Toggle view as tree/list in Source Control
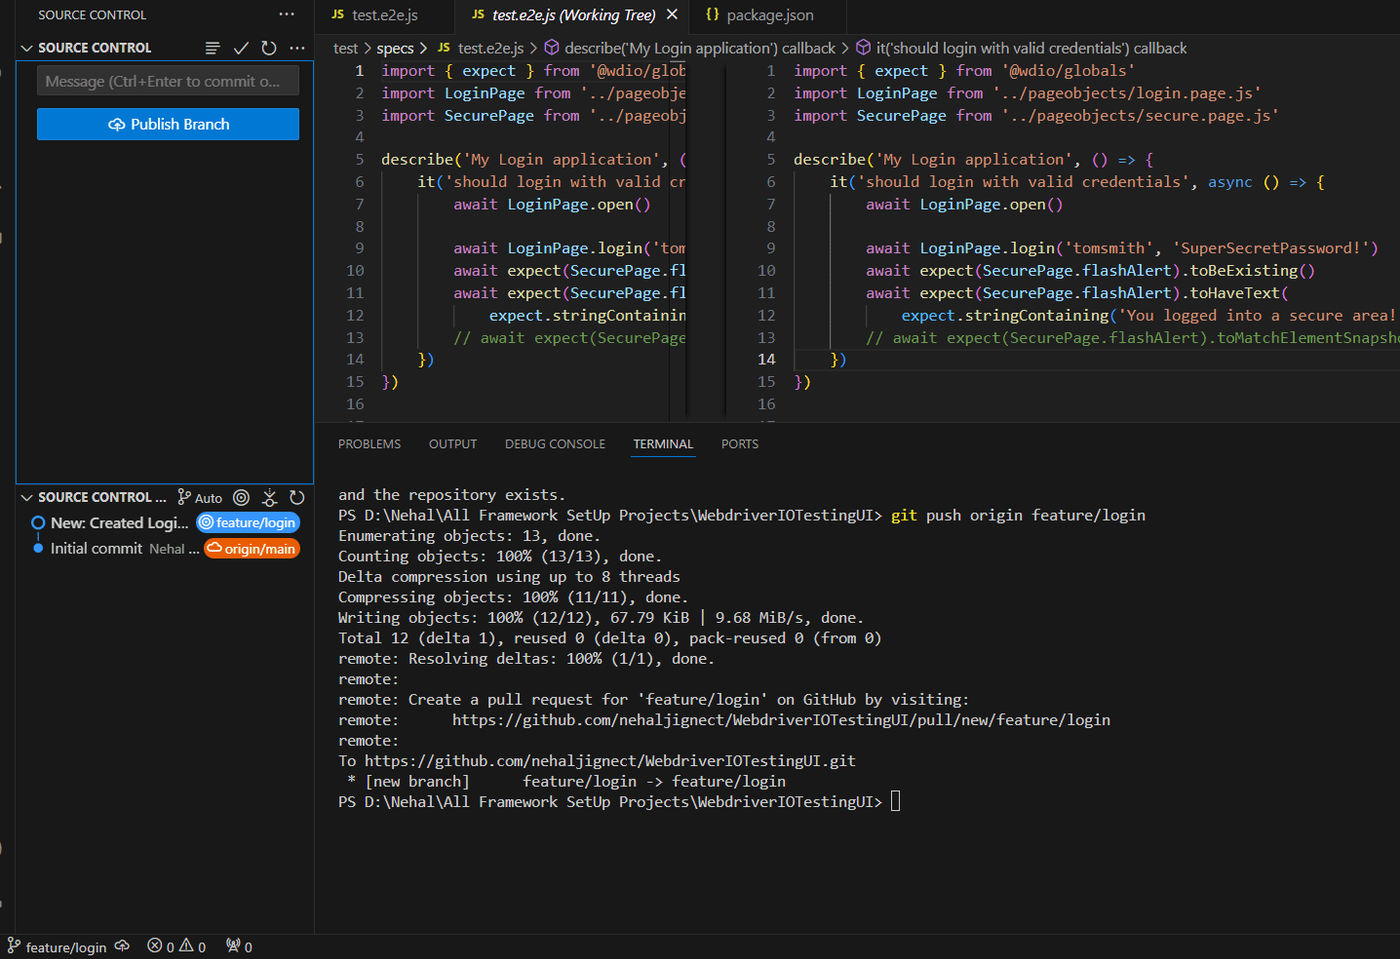The width and height of the screenshot is (1400, 959). [212, 48]
